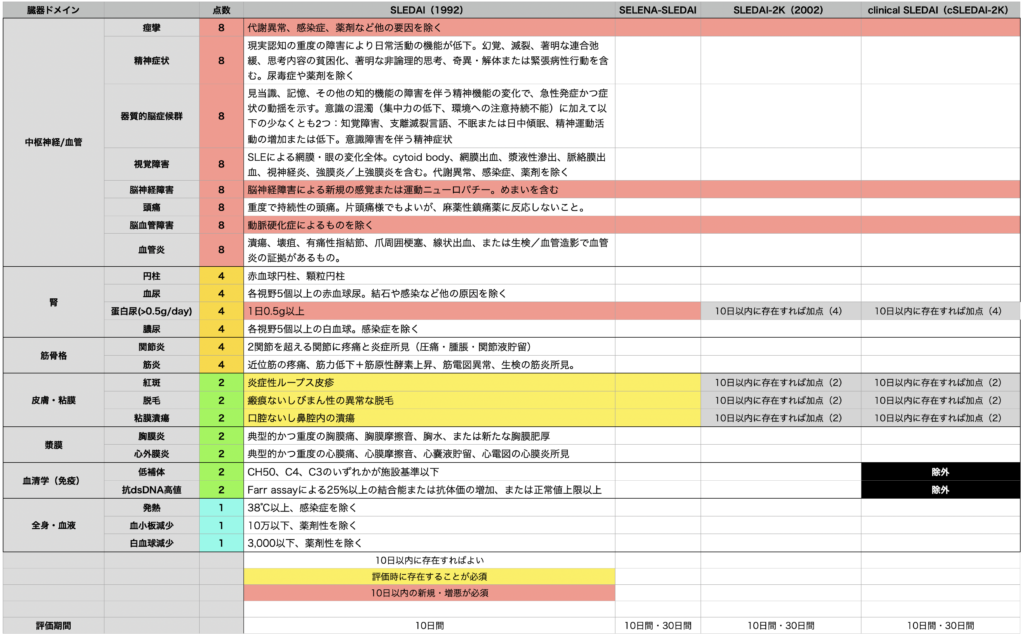
Task: Select the SLEDAI-2K (2002) header cell
Action: tap(780, 9)
